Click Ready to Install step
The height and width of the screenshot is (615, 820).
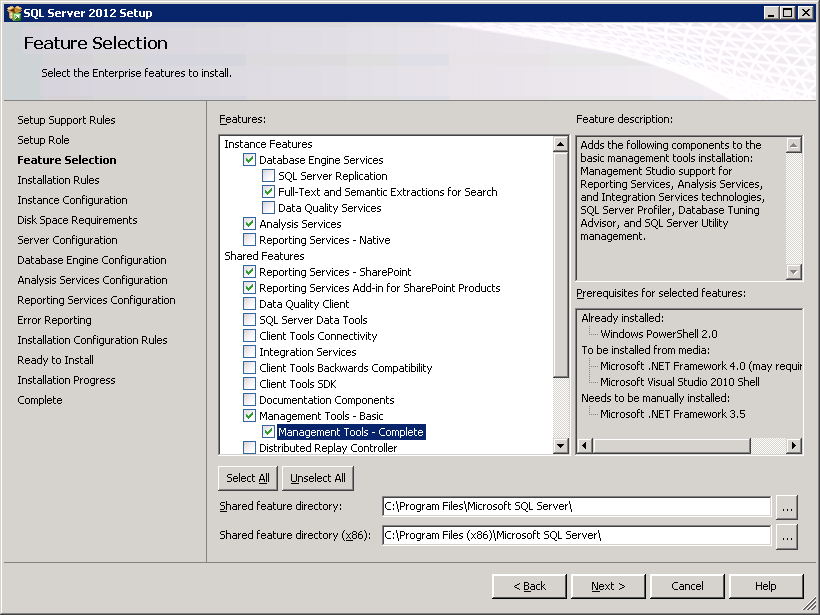coord(55,360)
